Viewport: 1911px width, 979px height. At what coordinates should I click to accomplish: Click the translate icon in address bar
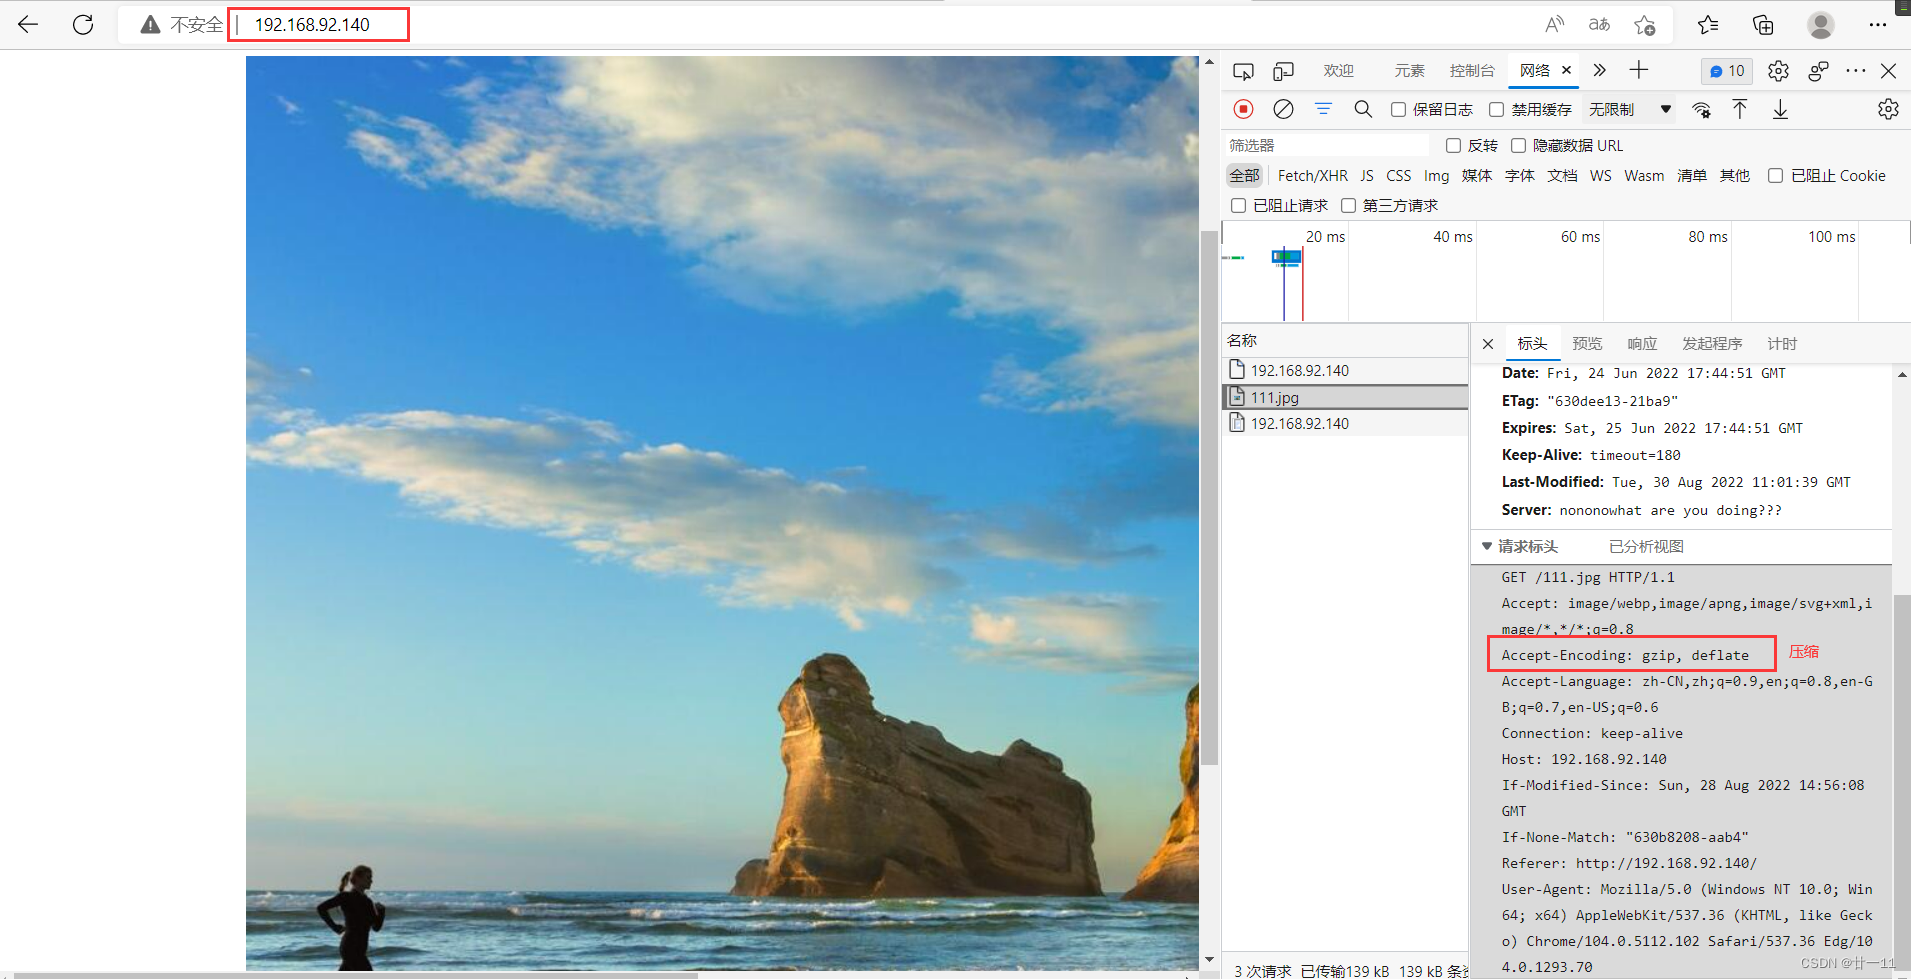point(1600,25)
